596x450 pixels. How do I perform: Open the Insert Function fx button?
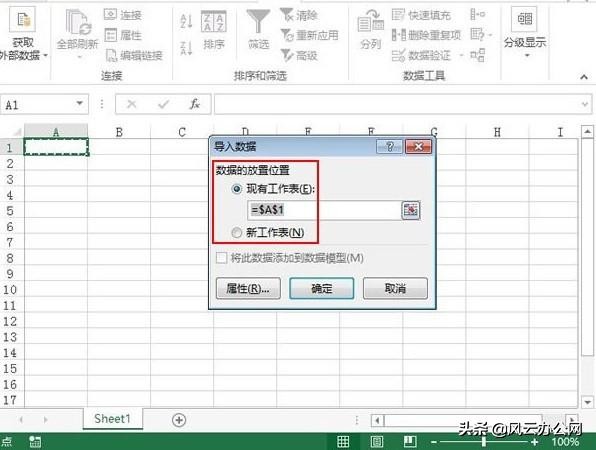pos(195,104)
